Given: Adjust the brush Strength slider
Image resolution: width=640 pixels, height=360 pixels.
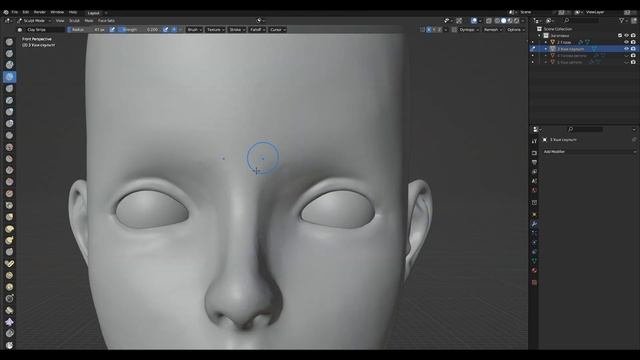Looking at the screenshot, I should pyautogui.click(x=139, y=30).
